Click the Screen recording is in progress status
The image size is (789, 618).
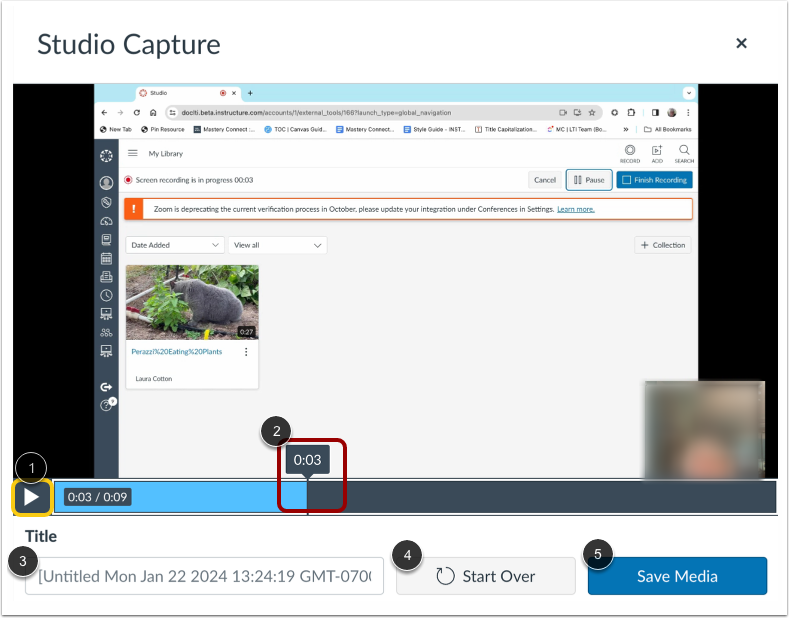click(x=194, y=180)
